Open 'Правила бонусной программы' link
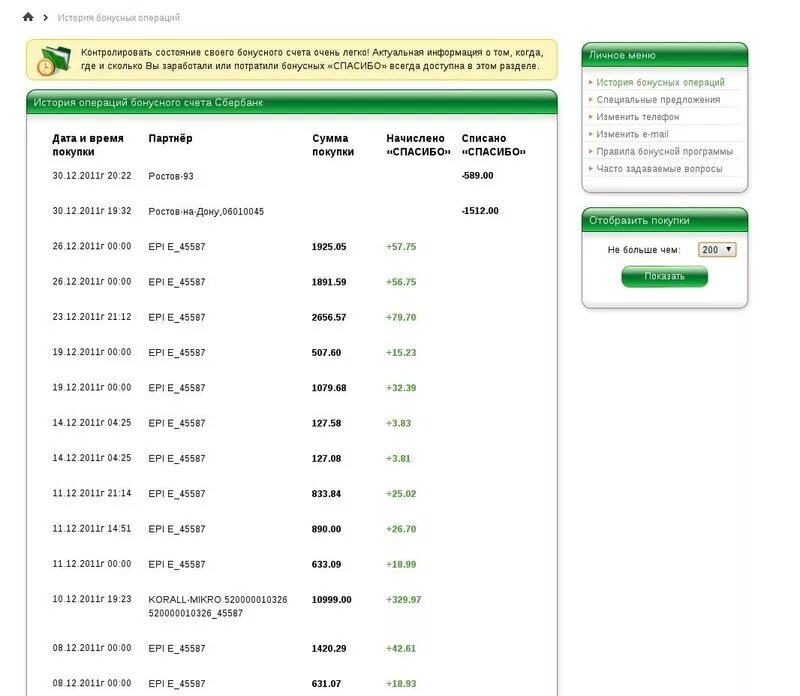The image size is (800, 696). (664, 152)
